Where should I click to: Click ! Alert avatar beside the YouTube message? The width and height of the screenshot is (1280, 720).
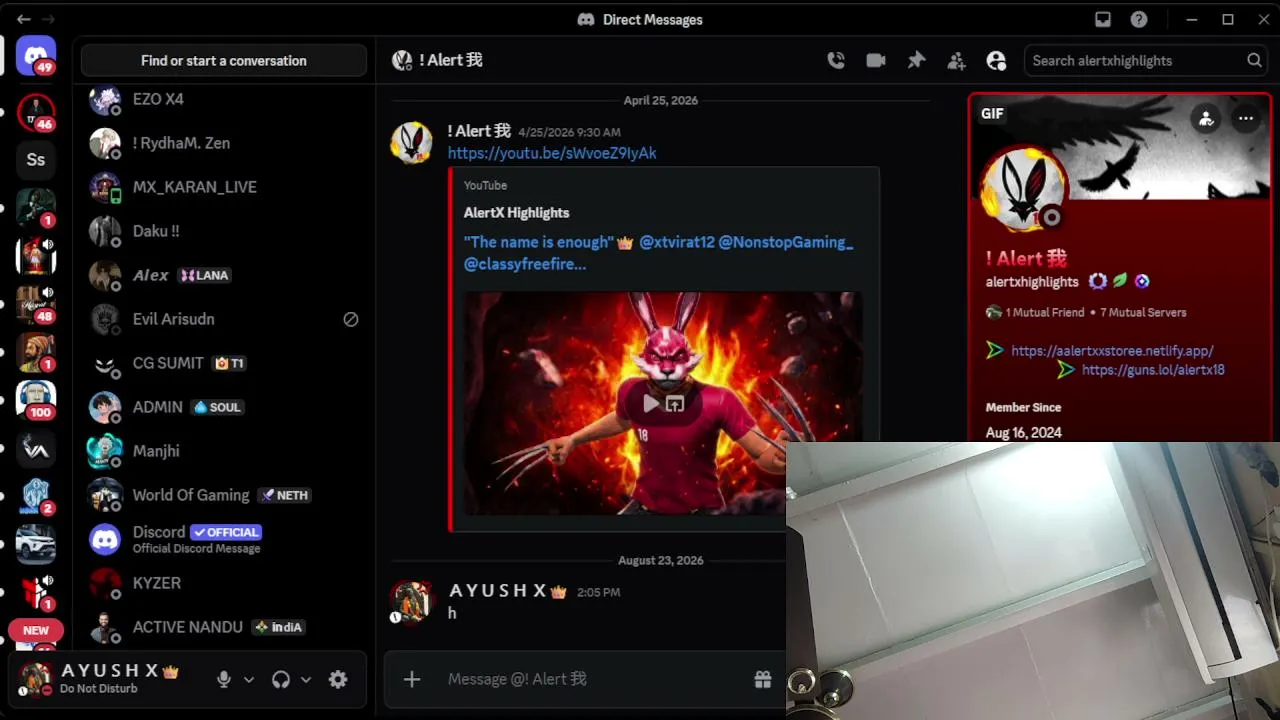[411, 142]
